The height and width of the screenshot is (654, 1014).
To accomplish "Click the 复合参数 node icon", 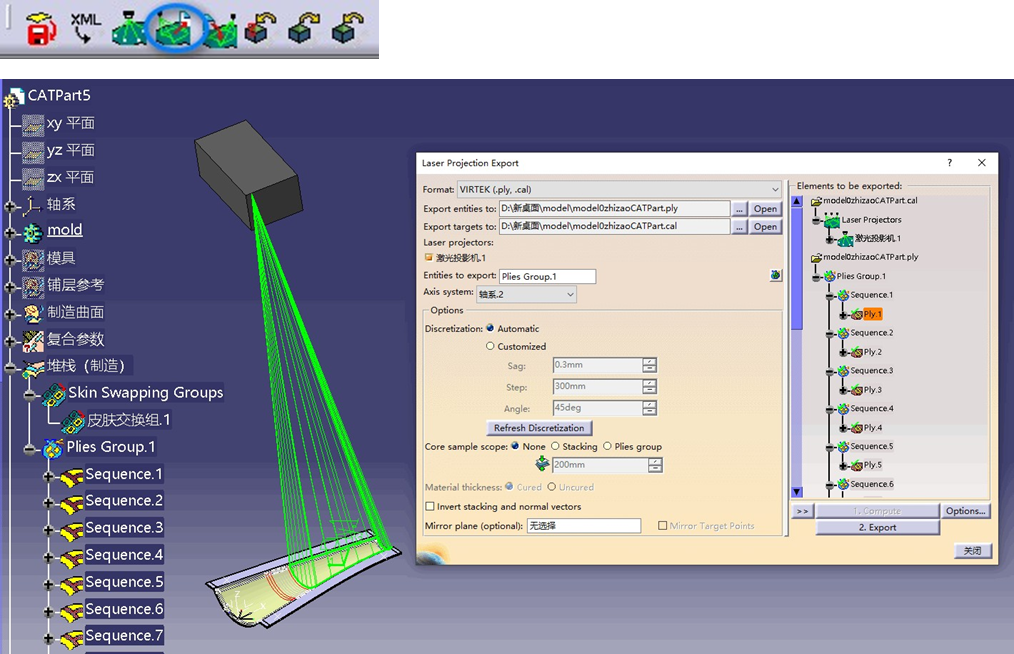I will (33, 341).
